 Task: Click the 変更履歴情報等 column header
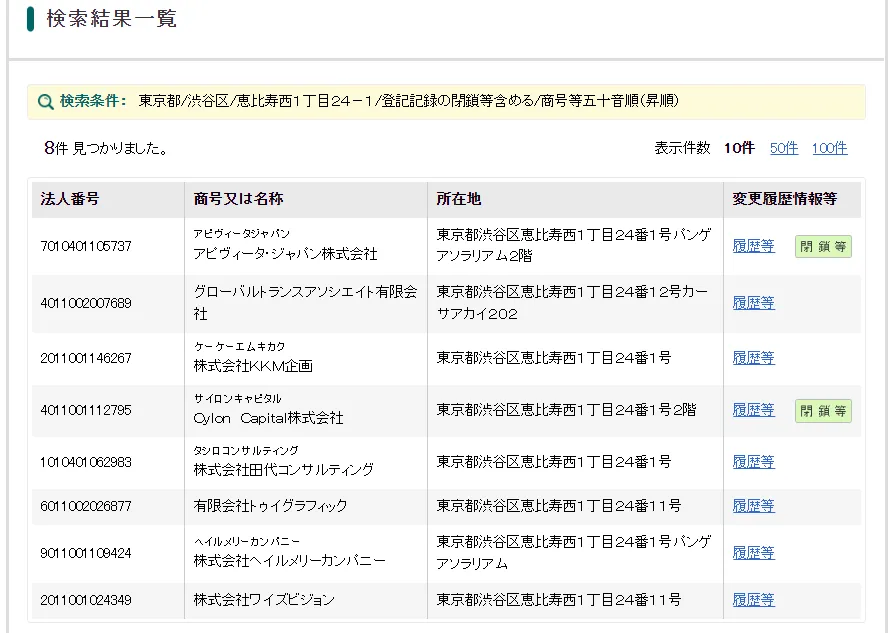(784, 199)
